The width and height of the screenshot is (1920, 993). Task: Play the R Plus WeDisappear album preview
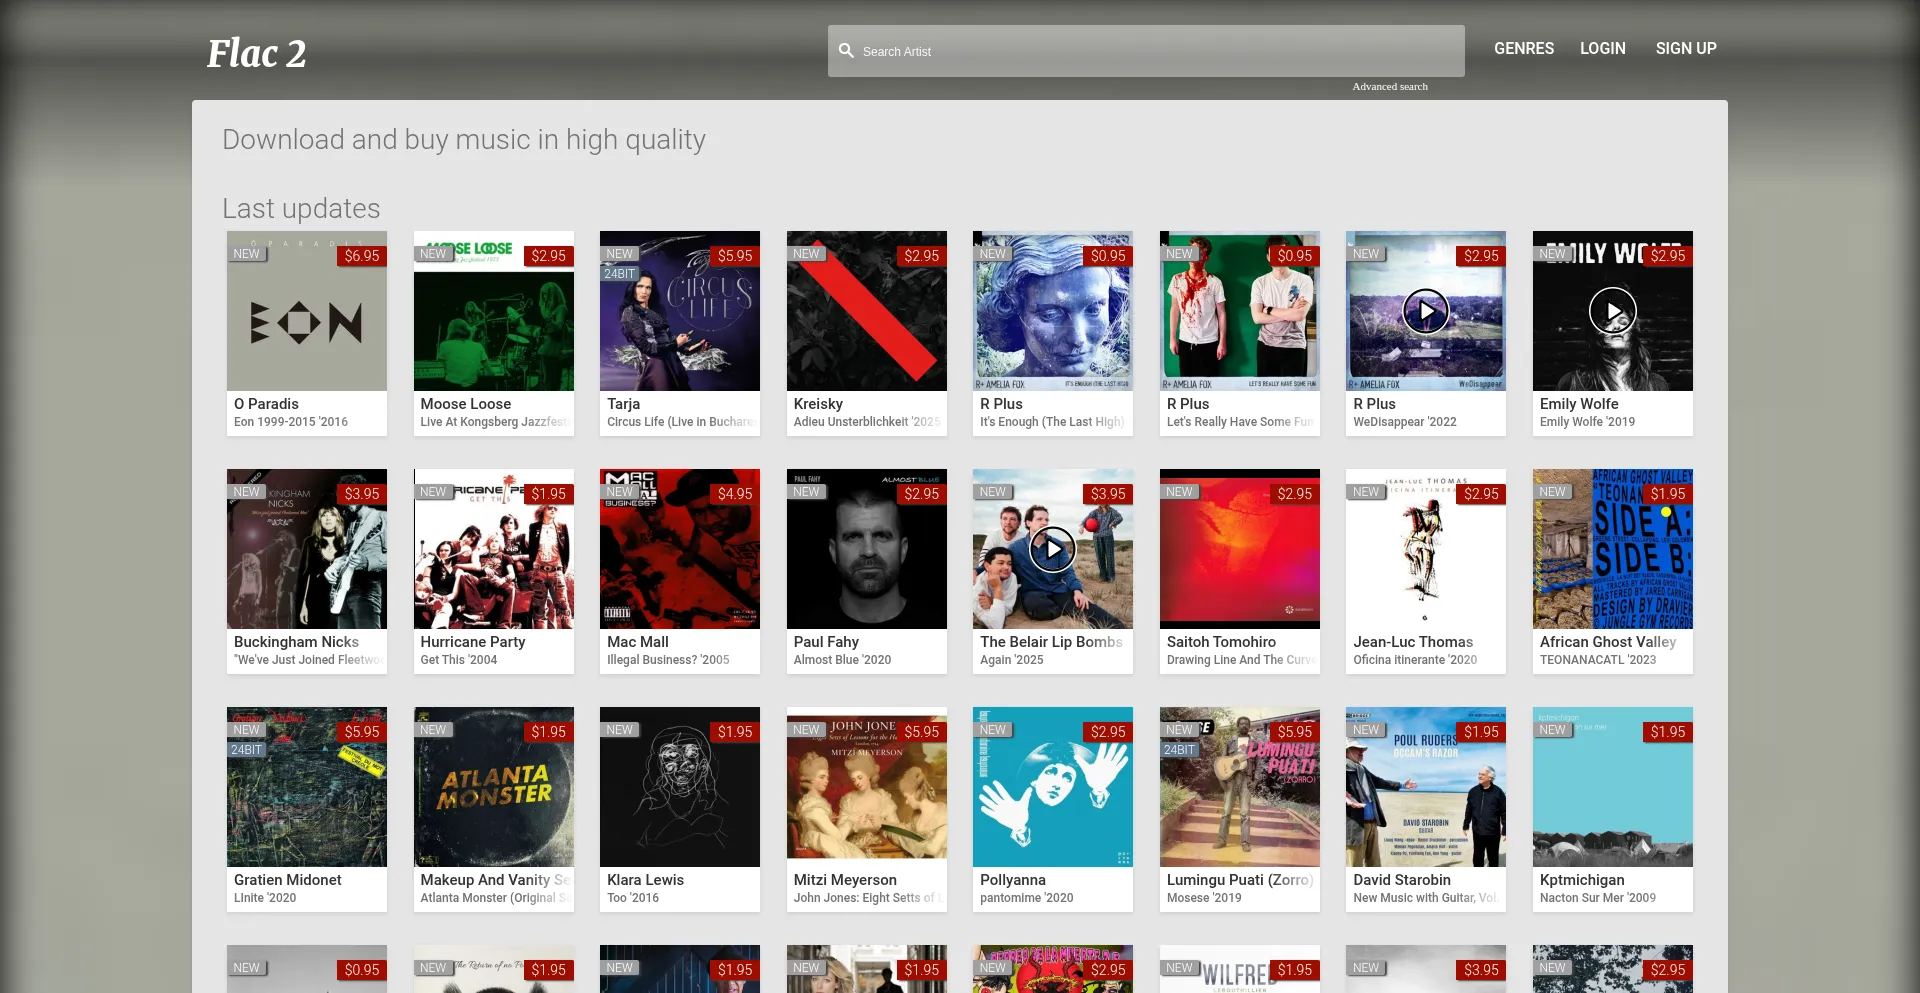click(x=1425, y=312)
